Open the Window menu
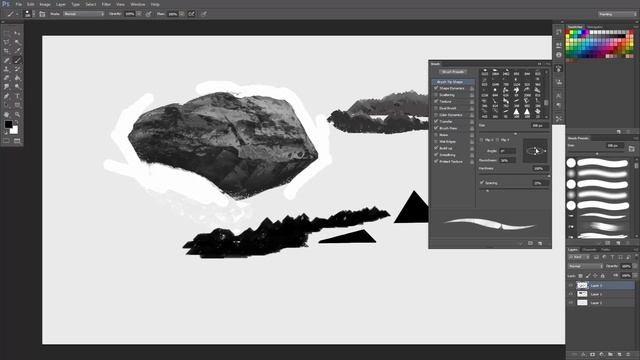The width and height of the screenshot is (640, 360). [138, 4]
